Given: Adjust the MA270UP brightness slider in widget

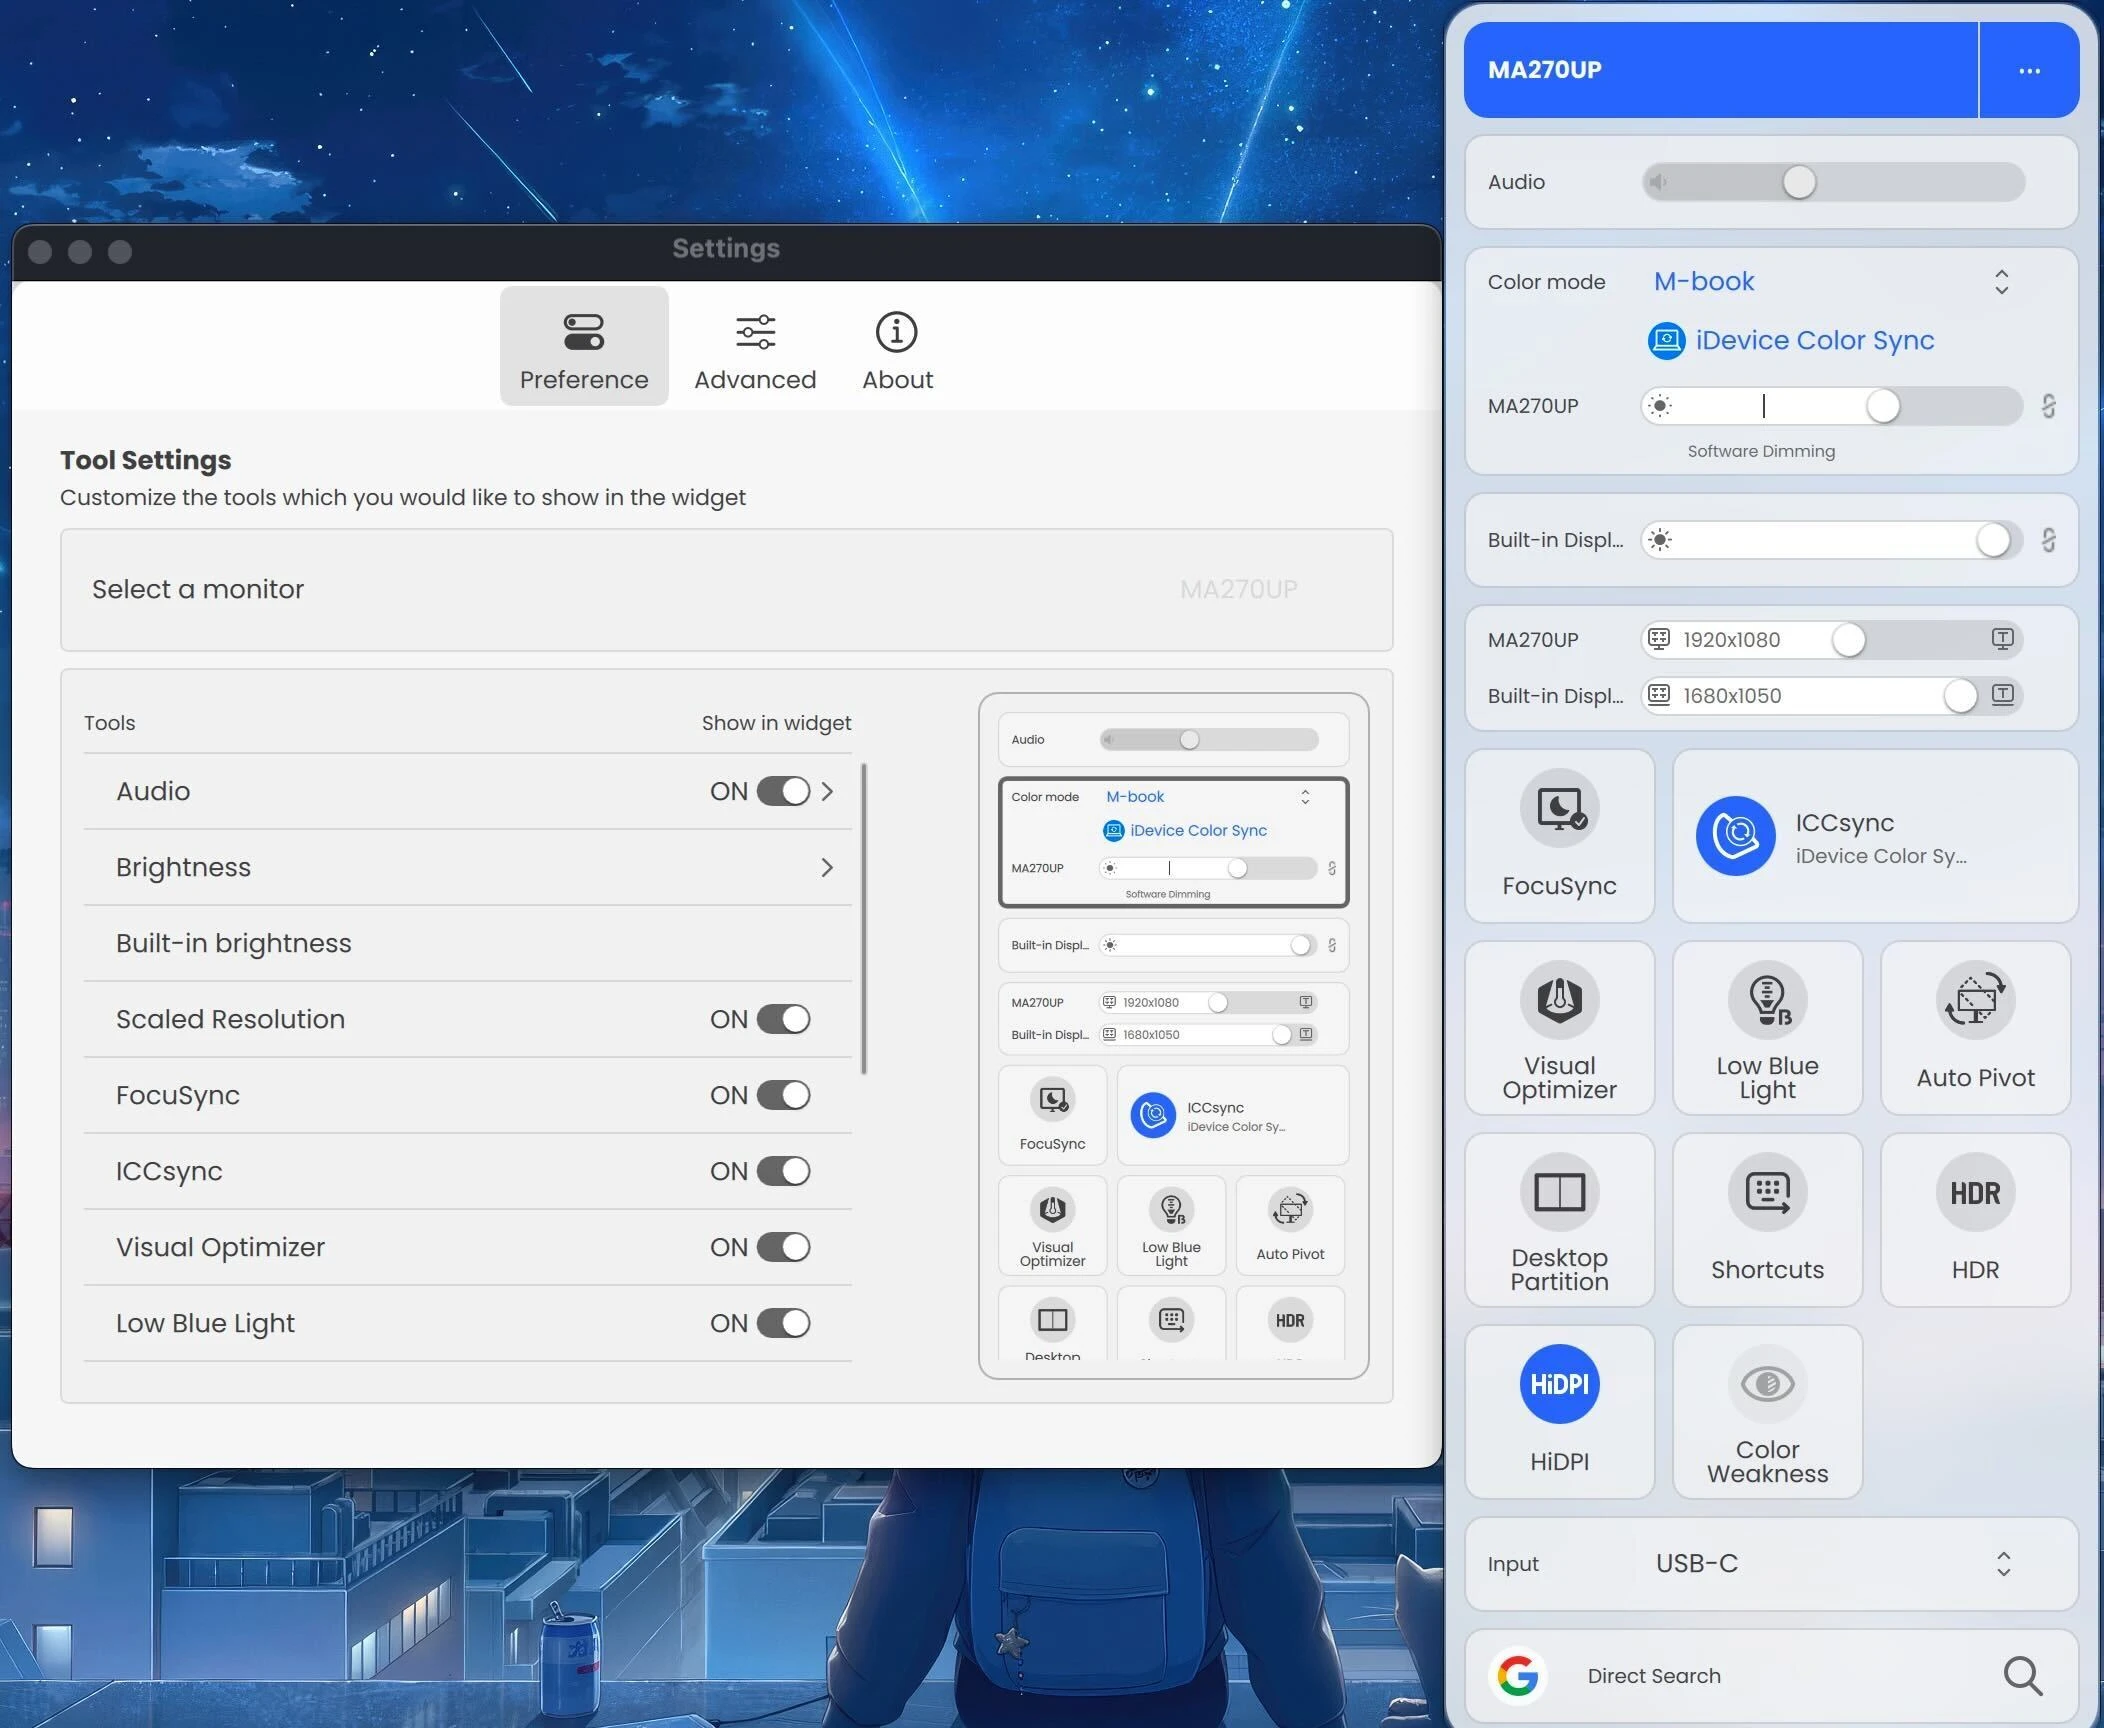Looking at the screenshot, I should [1832, 406].
